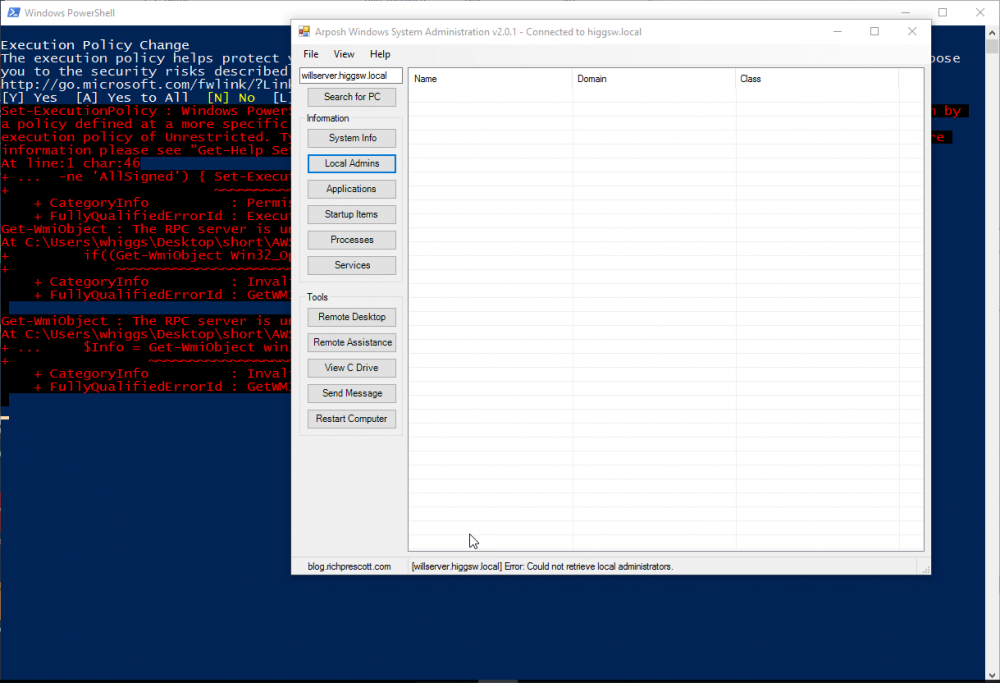1000x683 pixels.
Task: Show Startup Items
Action: click(x=351, y=214)
